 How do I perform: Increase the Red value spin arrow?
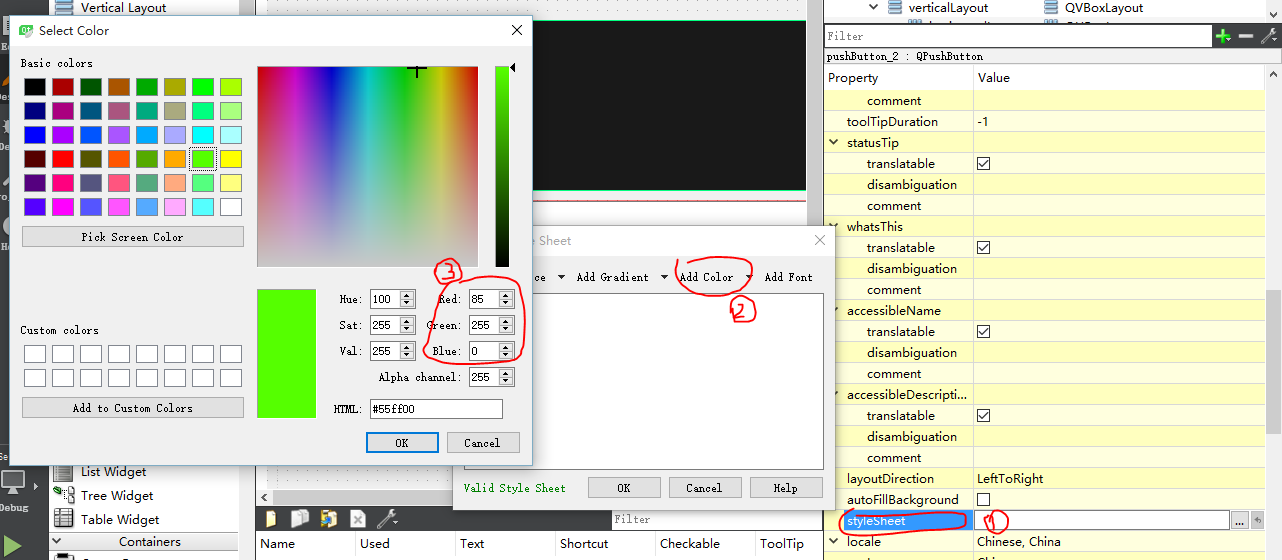(506, 295)
